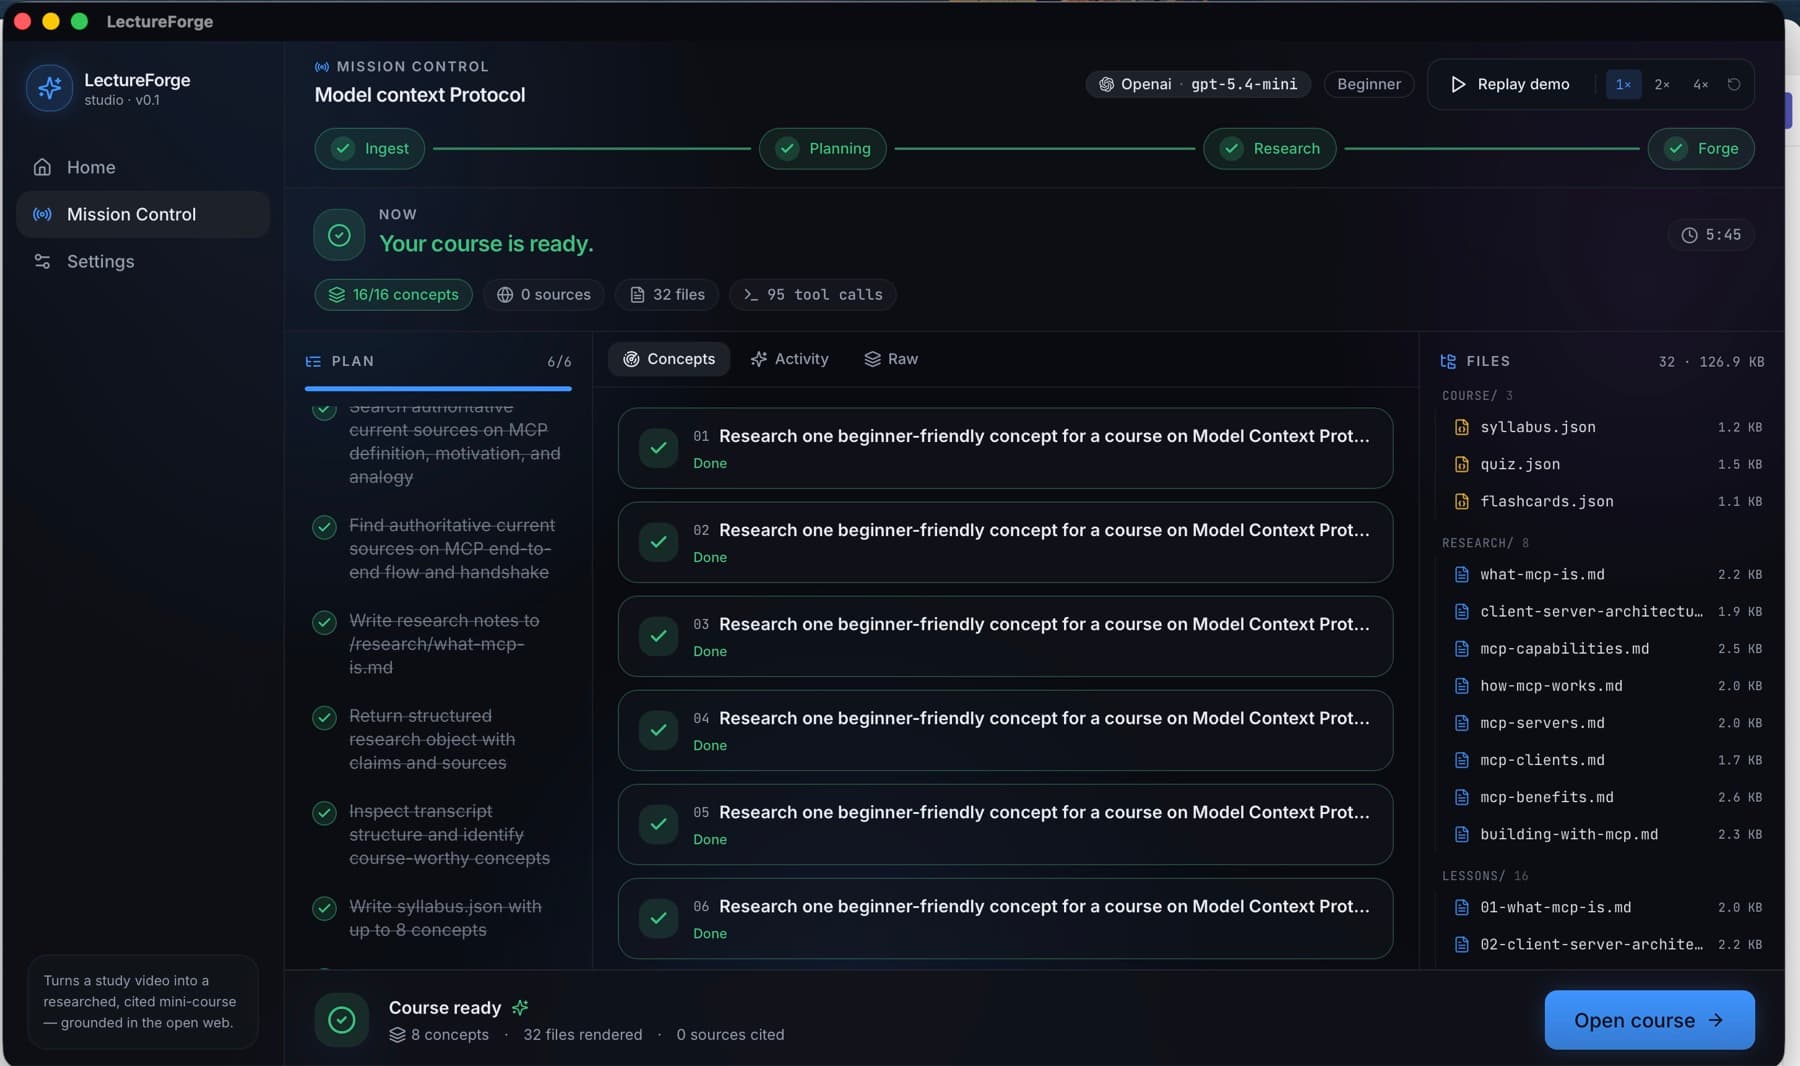Click the mcp-benefits.md file icon
The width and height of the screenshot is (1800, 1066).
click(1461, 797)
